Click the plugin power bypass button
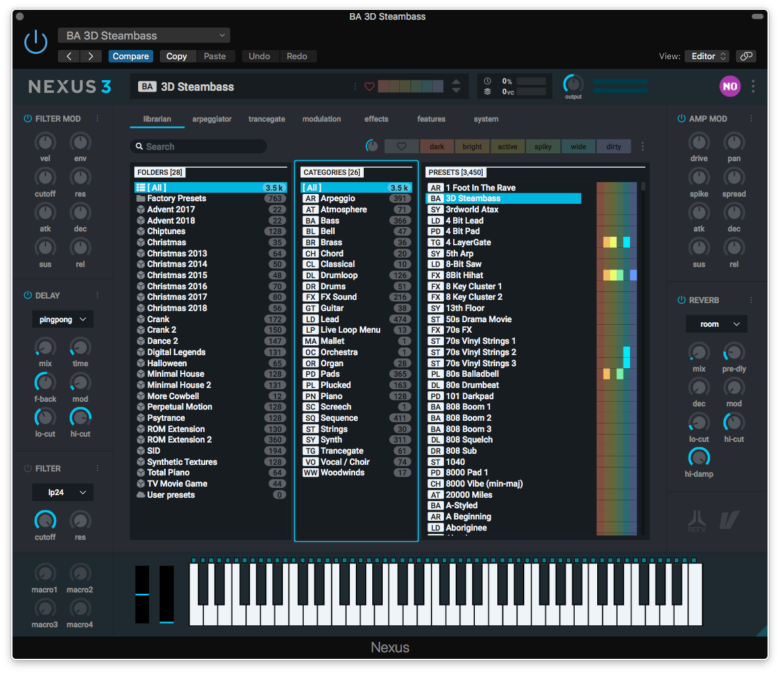Image resolution: width=780 pixels, height=674 pixels. (x=36, y=42)
